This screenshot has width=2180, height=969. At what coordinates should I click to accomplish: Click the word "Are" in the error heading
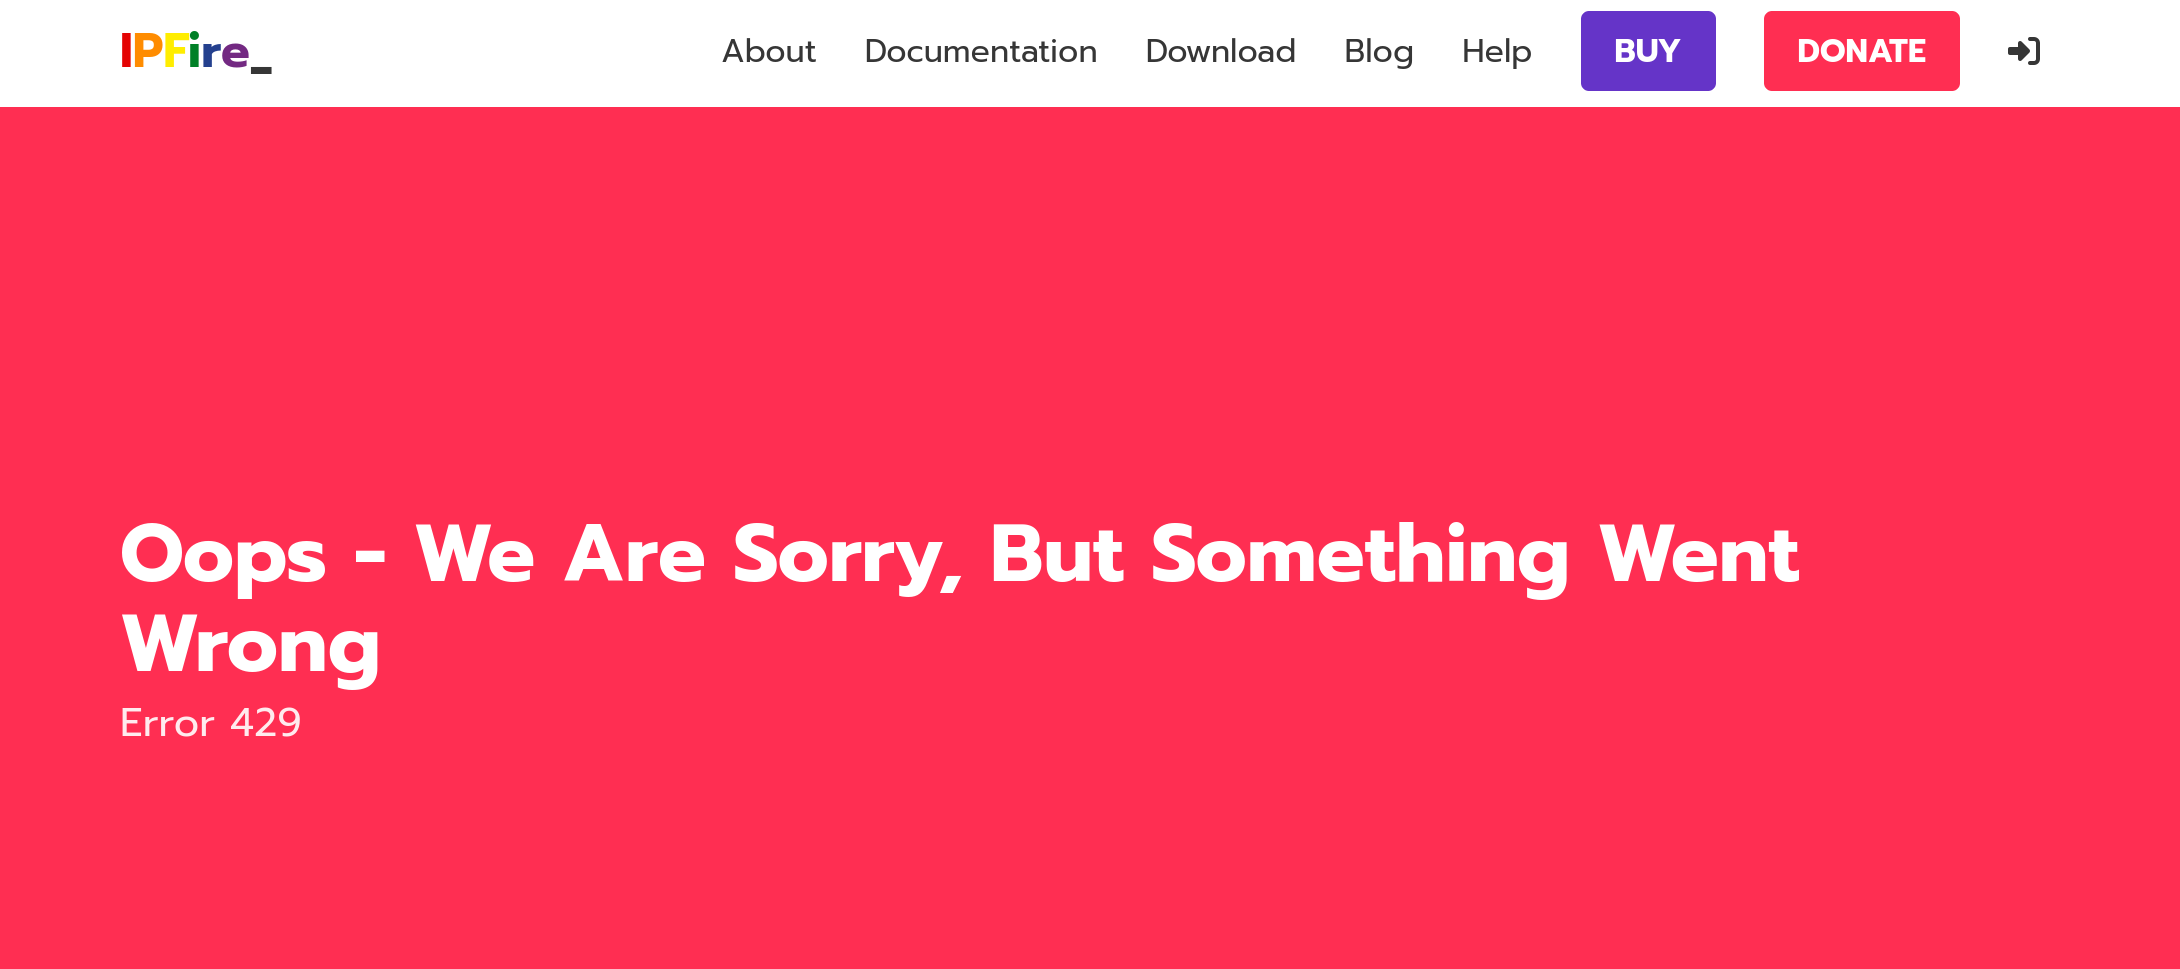click(635, 555)
